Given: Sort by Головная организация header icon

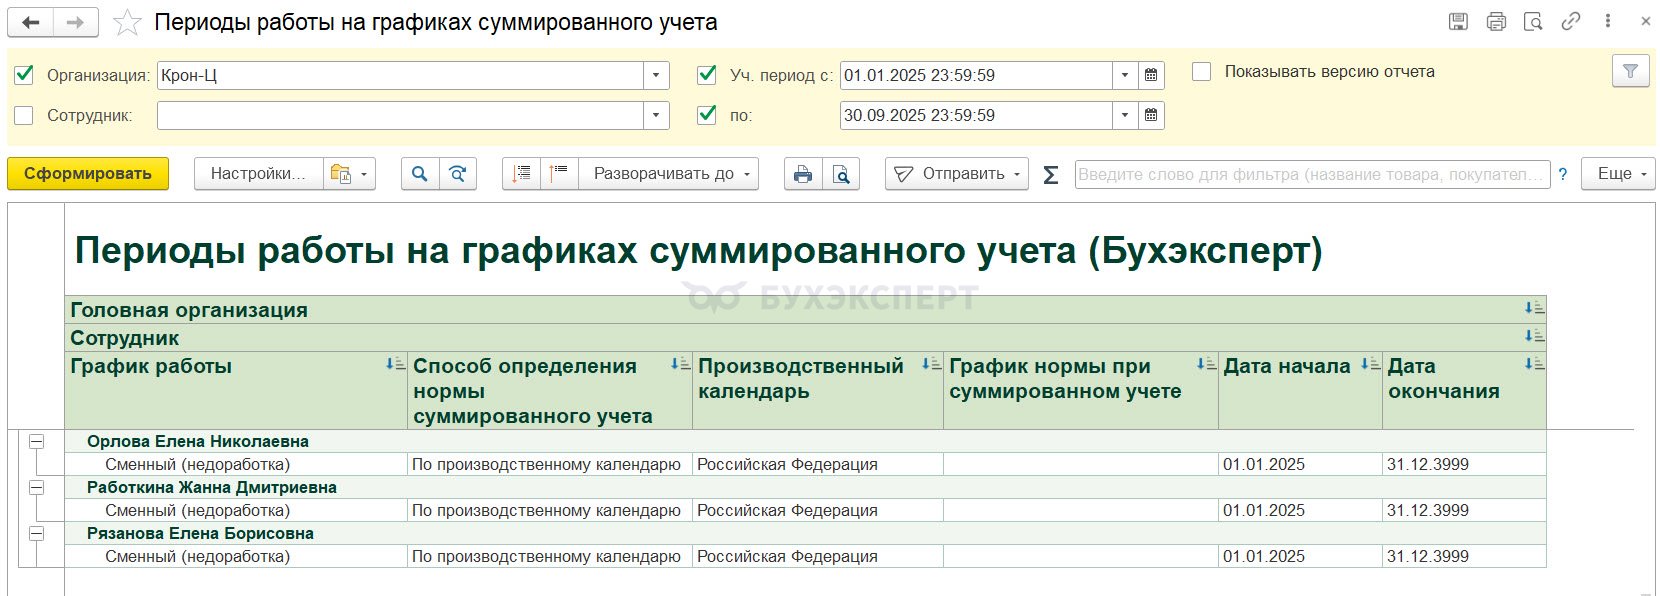Looking at the screenshot, I should click(1534, 308).
